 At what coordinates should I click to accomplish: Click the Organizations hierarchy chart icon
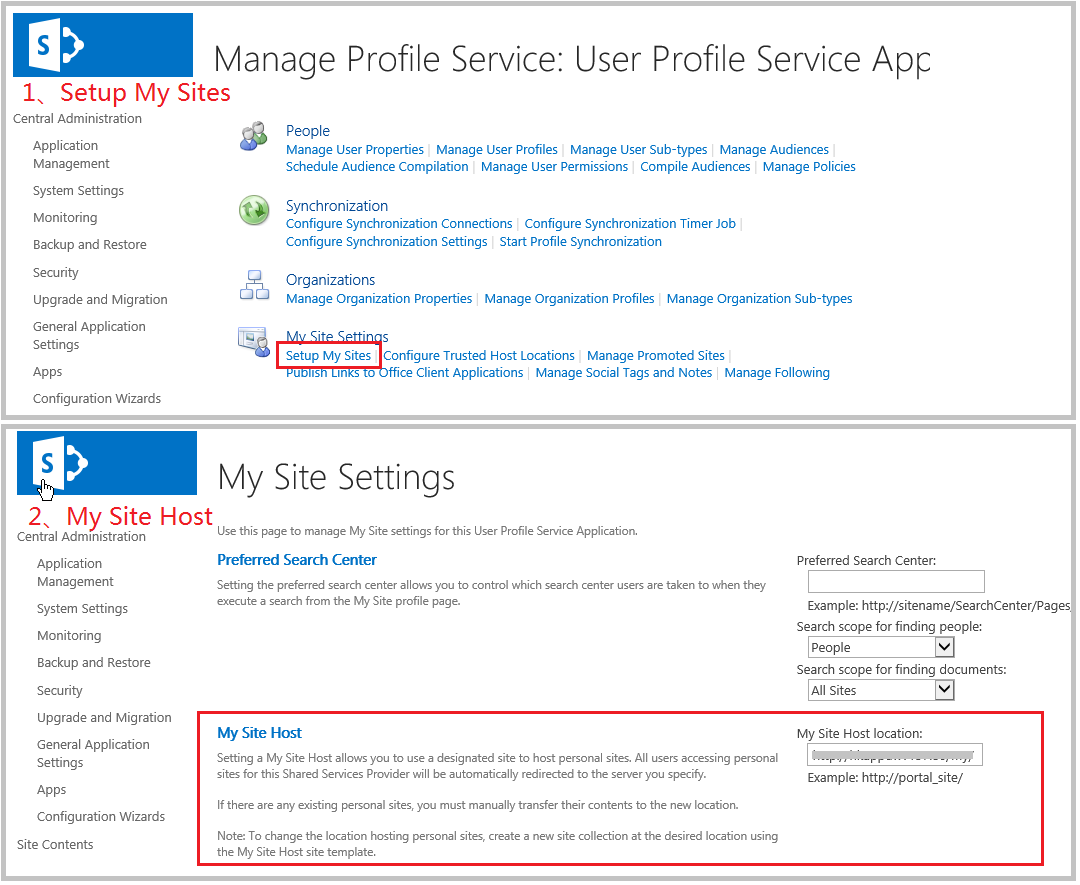tap(254, 285)
